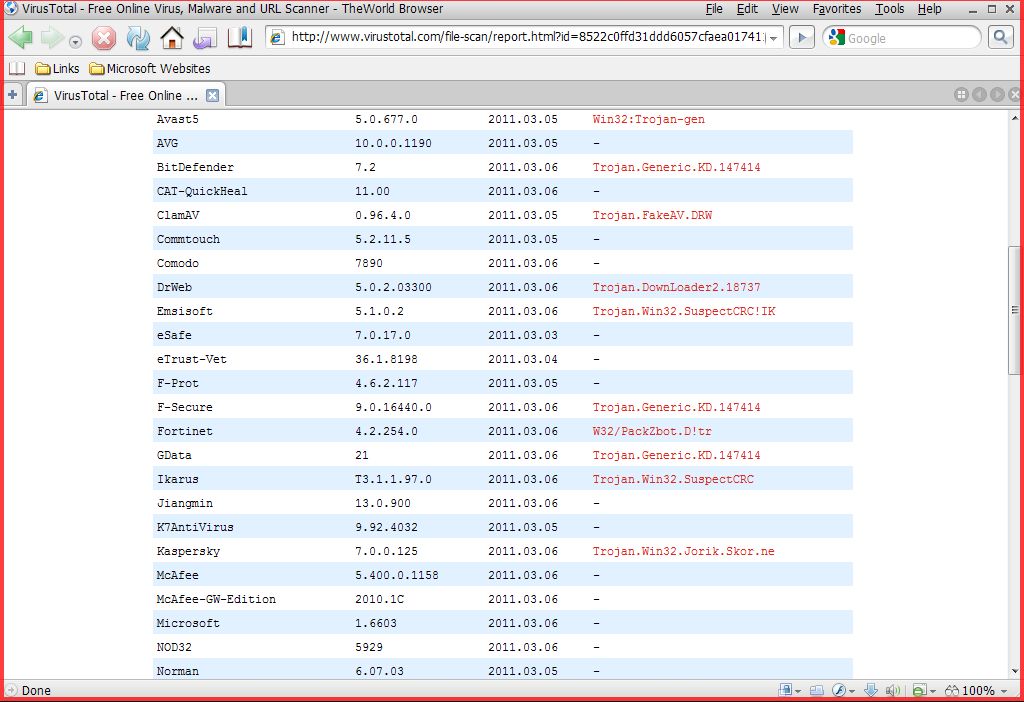This screenshot has width=1024, height=702.
Task: Click the Microsoft version 1.6603 cell
Action: coord(376,623)
